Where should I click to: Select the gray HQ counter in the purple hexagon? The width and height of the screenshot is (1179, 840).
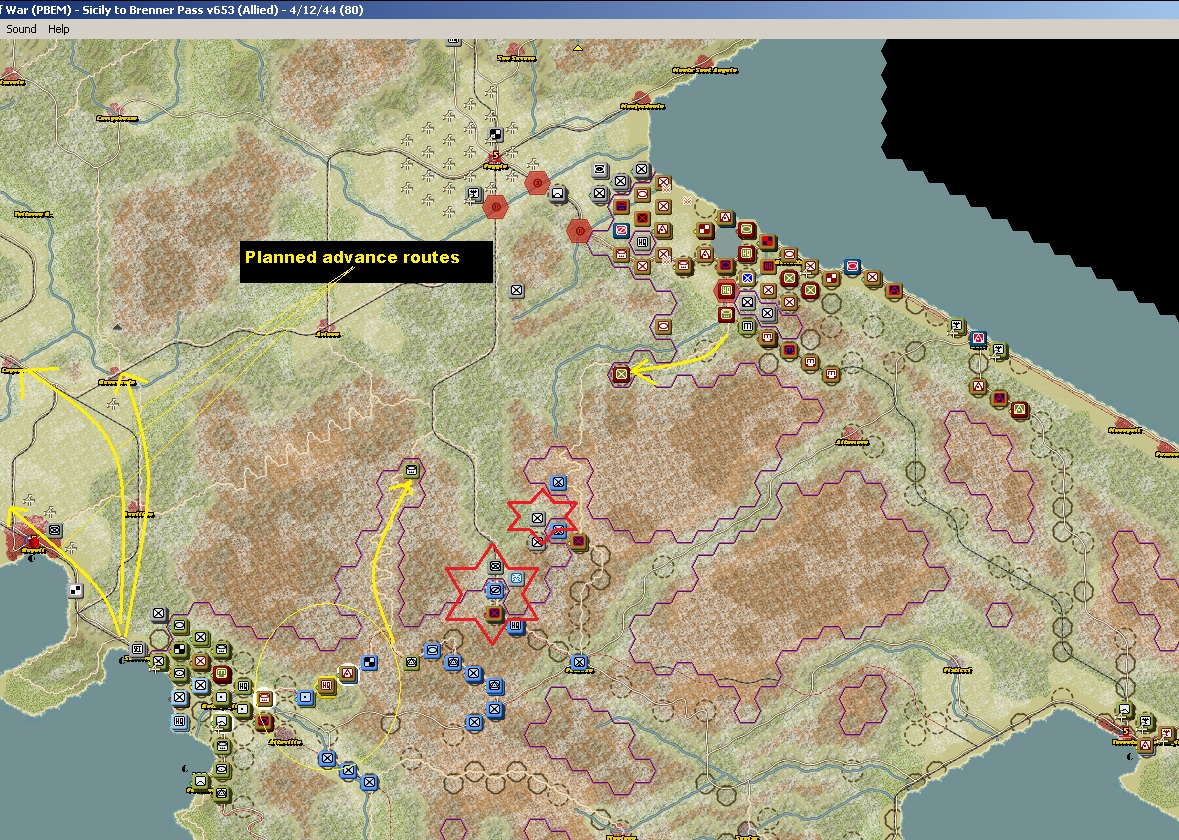pos(643,242)
